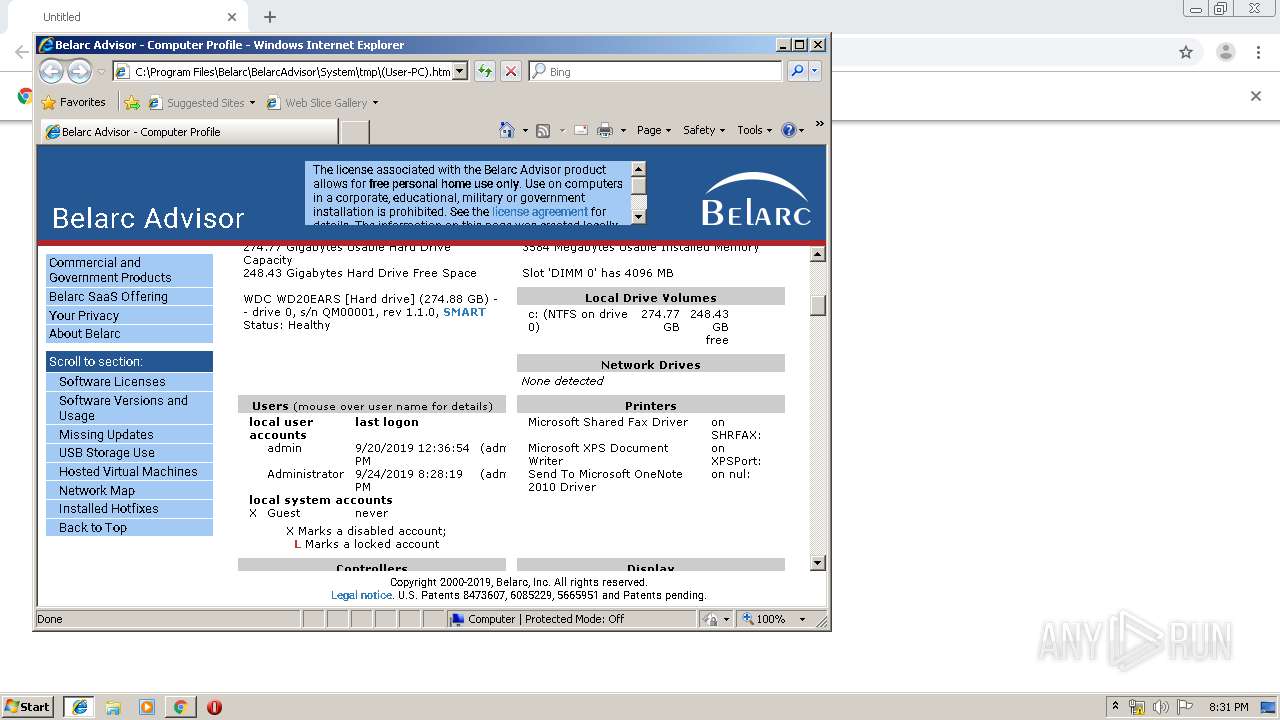Open Windows Explorer folder on taskbar

[x=113, y=707]
